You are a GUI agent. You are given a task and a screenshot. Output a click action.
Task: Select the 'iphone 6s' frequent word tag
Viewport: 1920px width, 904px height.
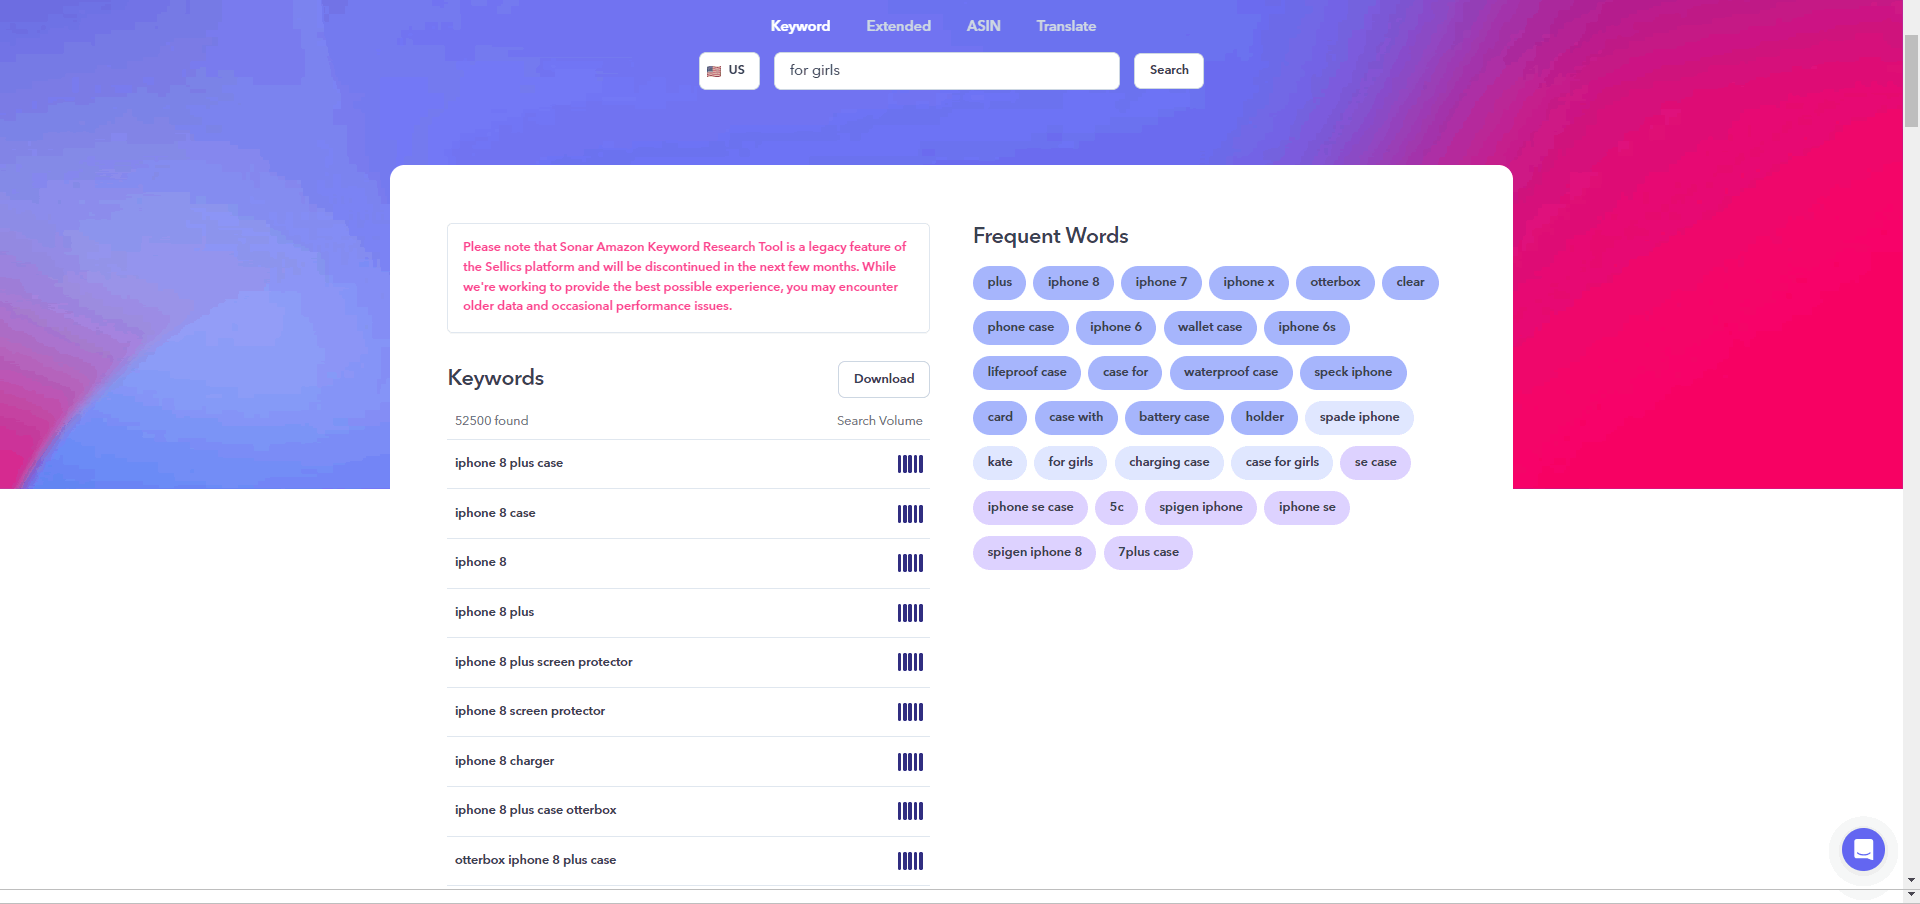(1306, 328)
